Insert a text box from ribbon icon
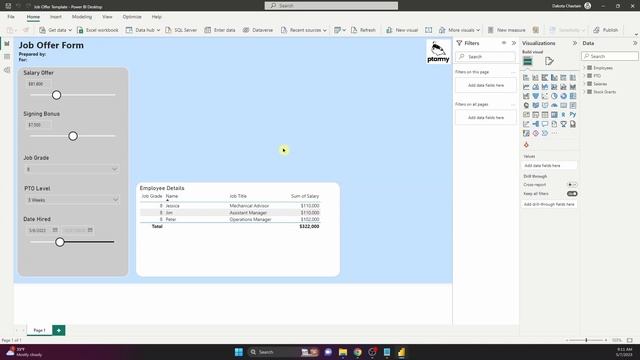640x360 pixels. coord(428,30)
